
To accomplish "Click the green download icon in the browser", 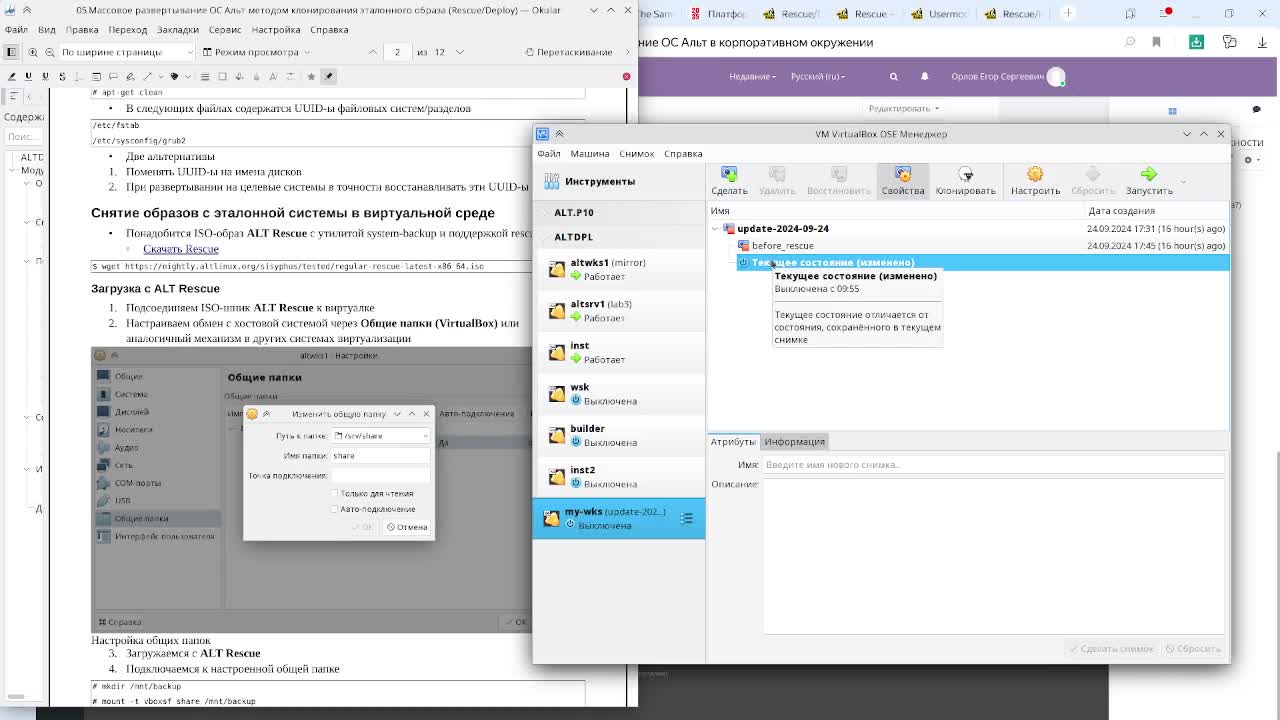I will (1196, 42).
